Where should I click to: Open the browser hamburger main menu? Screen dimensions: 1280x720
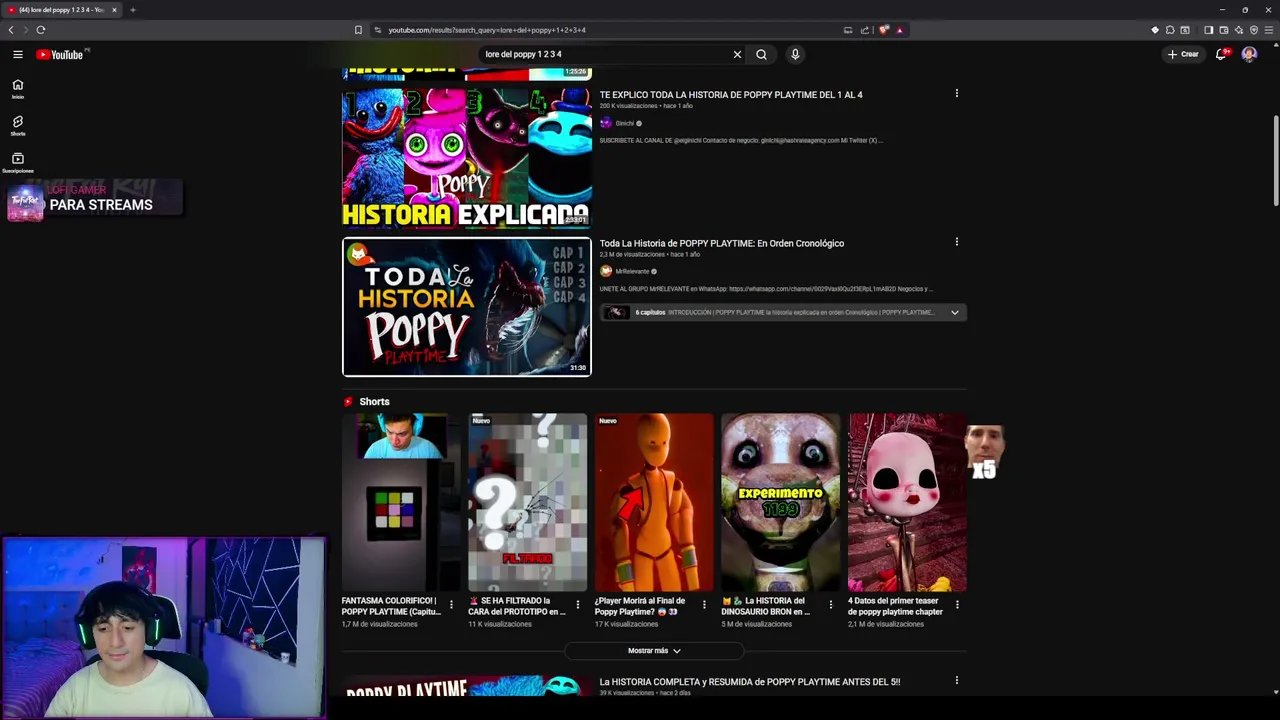click(x=1269, y=30)
